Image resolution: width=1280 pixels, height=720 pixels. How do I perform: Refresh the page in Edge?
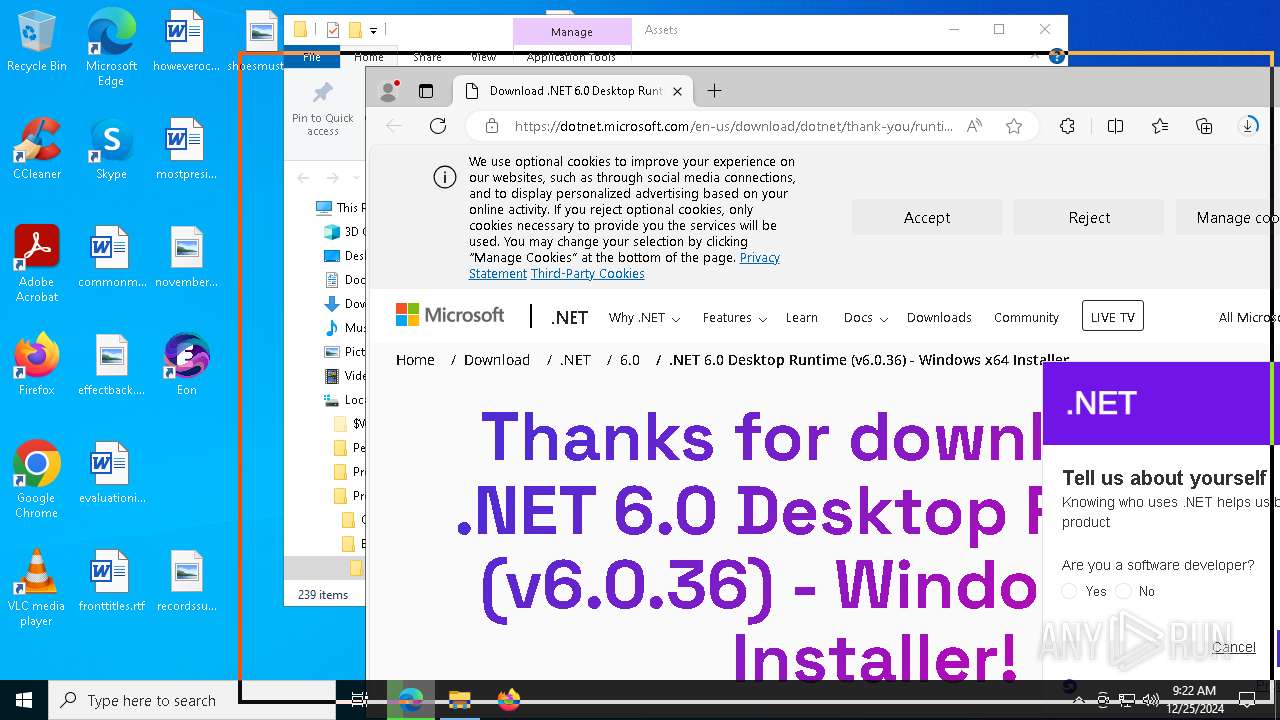(x=438, y=126)
